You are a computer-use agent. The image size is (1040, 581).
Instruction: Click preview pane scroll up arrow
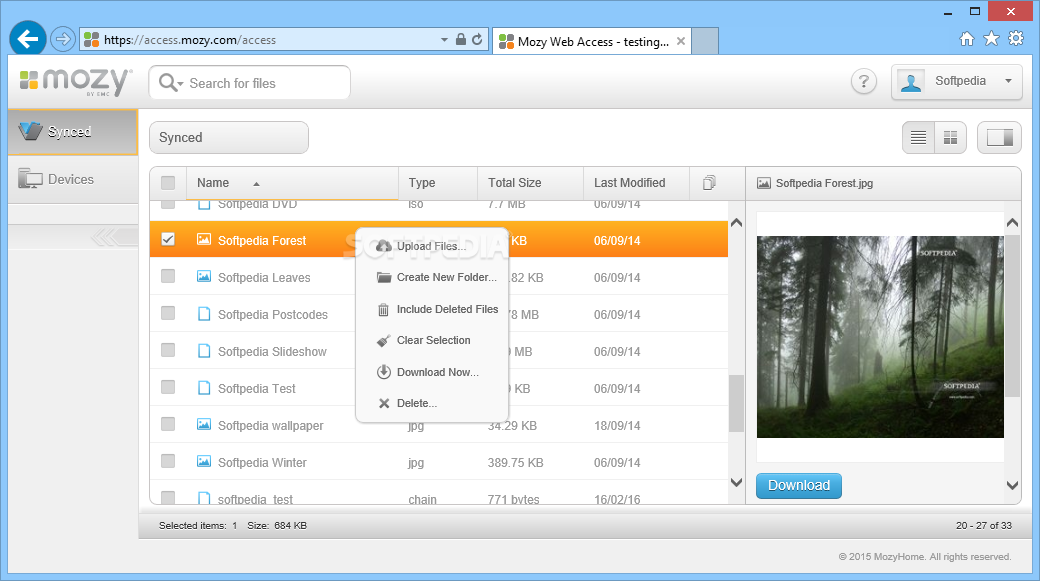click(x=1012, y=223)
